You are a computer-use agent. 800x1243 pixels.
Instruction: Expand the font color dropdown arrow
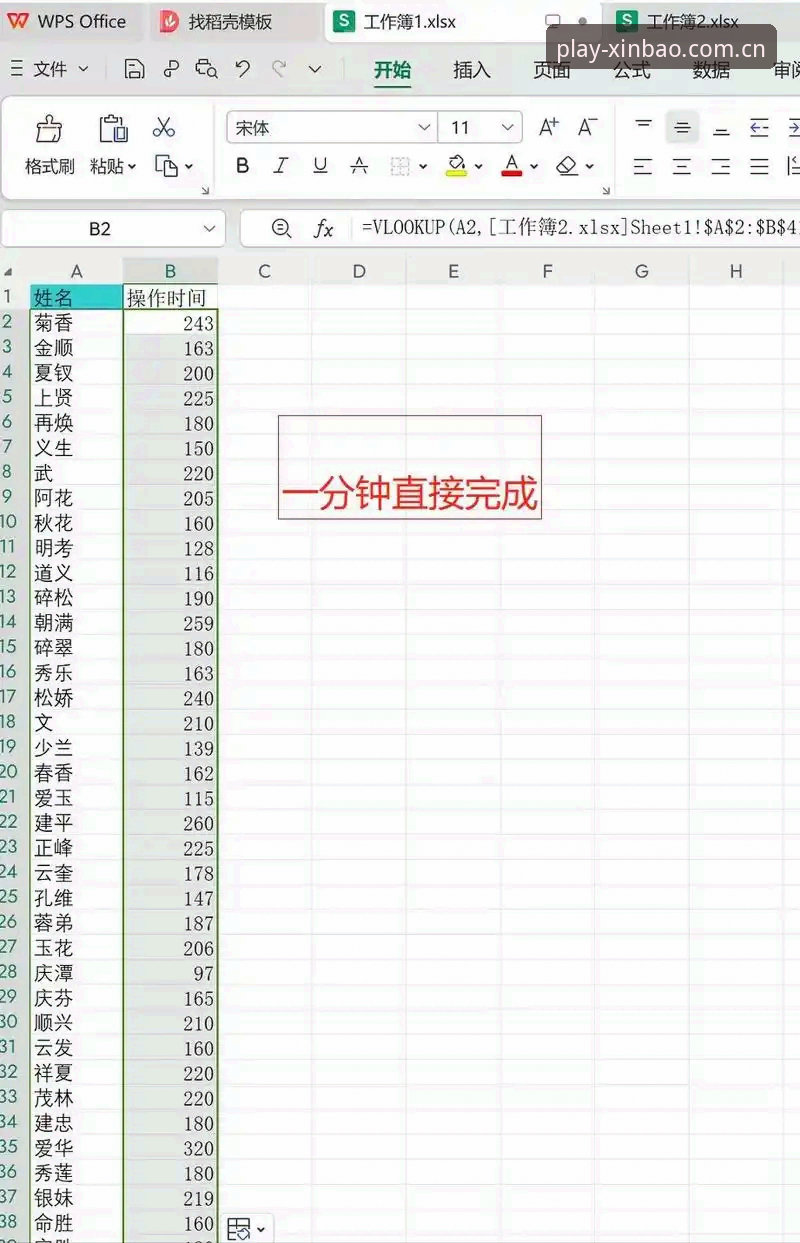(534, 167)
